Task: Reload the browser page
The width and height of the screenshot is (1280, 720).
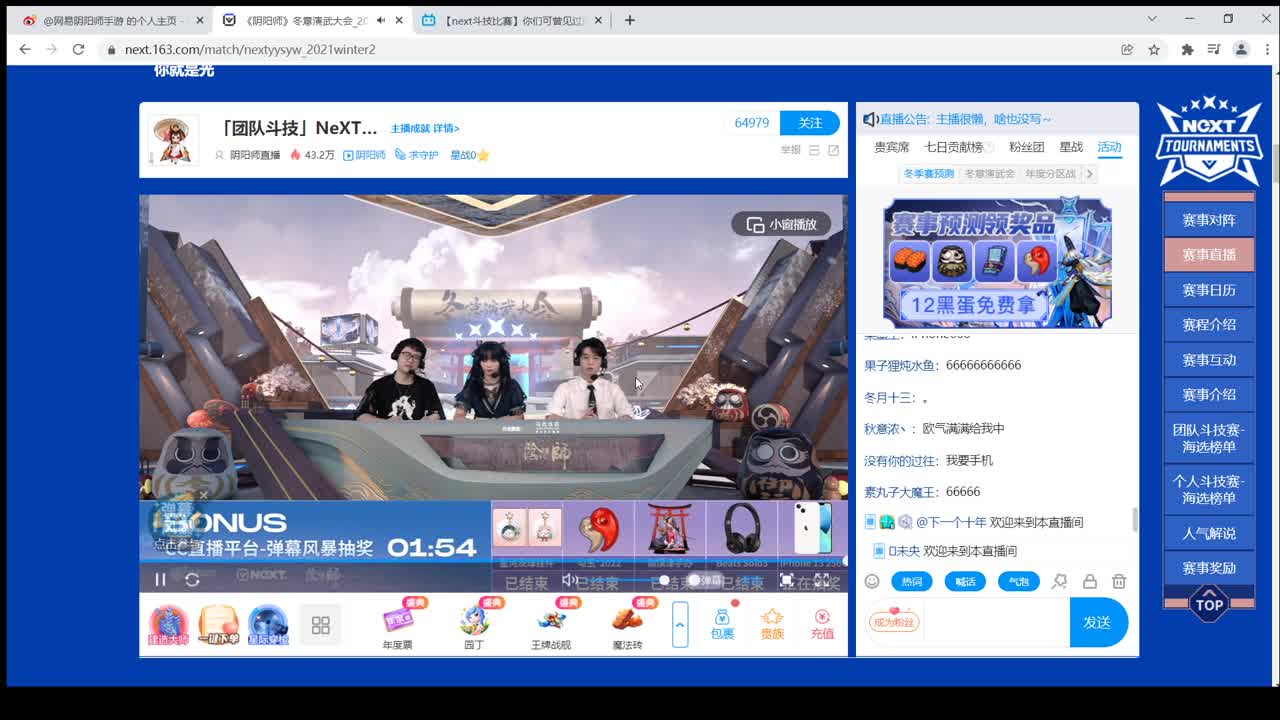Action: [78, 49]
